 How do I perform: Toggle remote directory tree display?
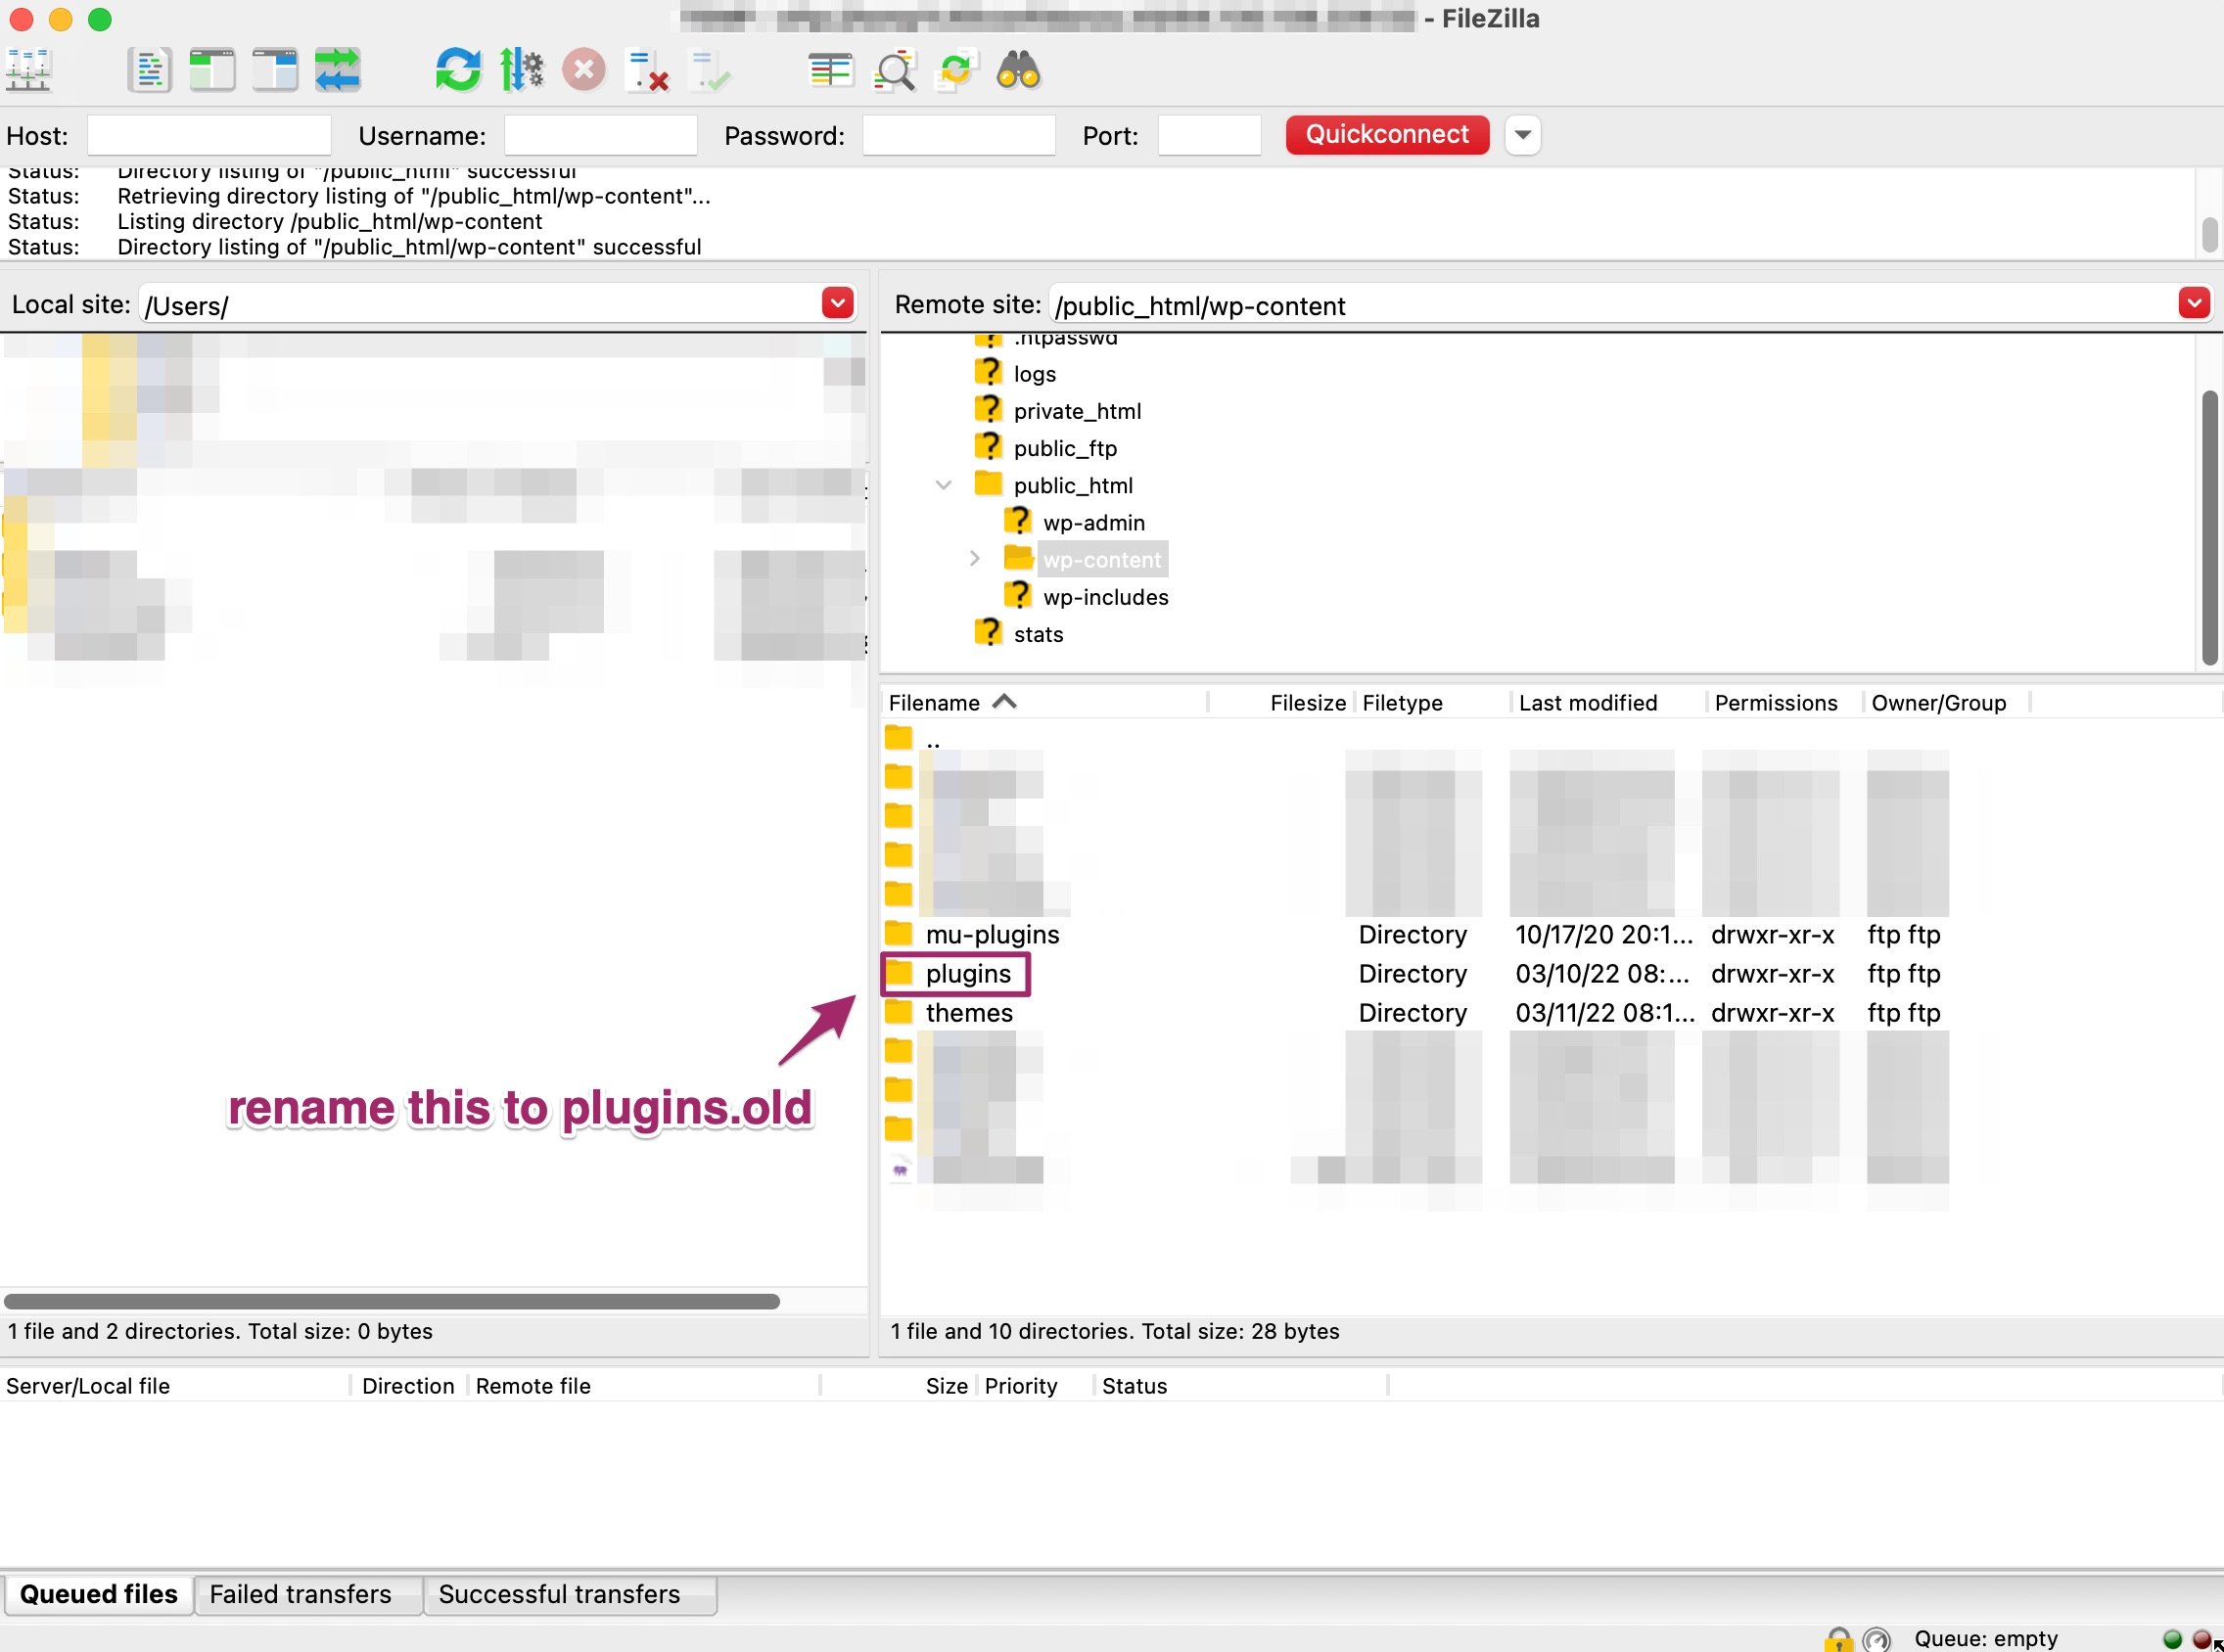click(275, 70)
